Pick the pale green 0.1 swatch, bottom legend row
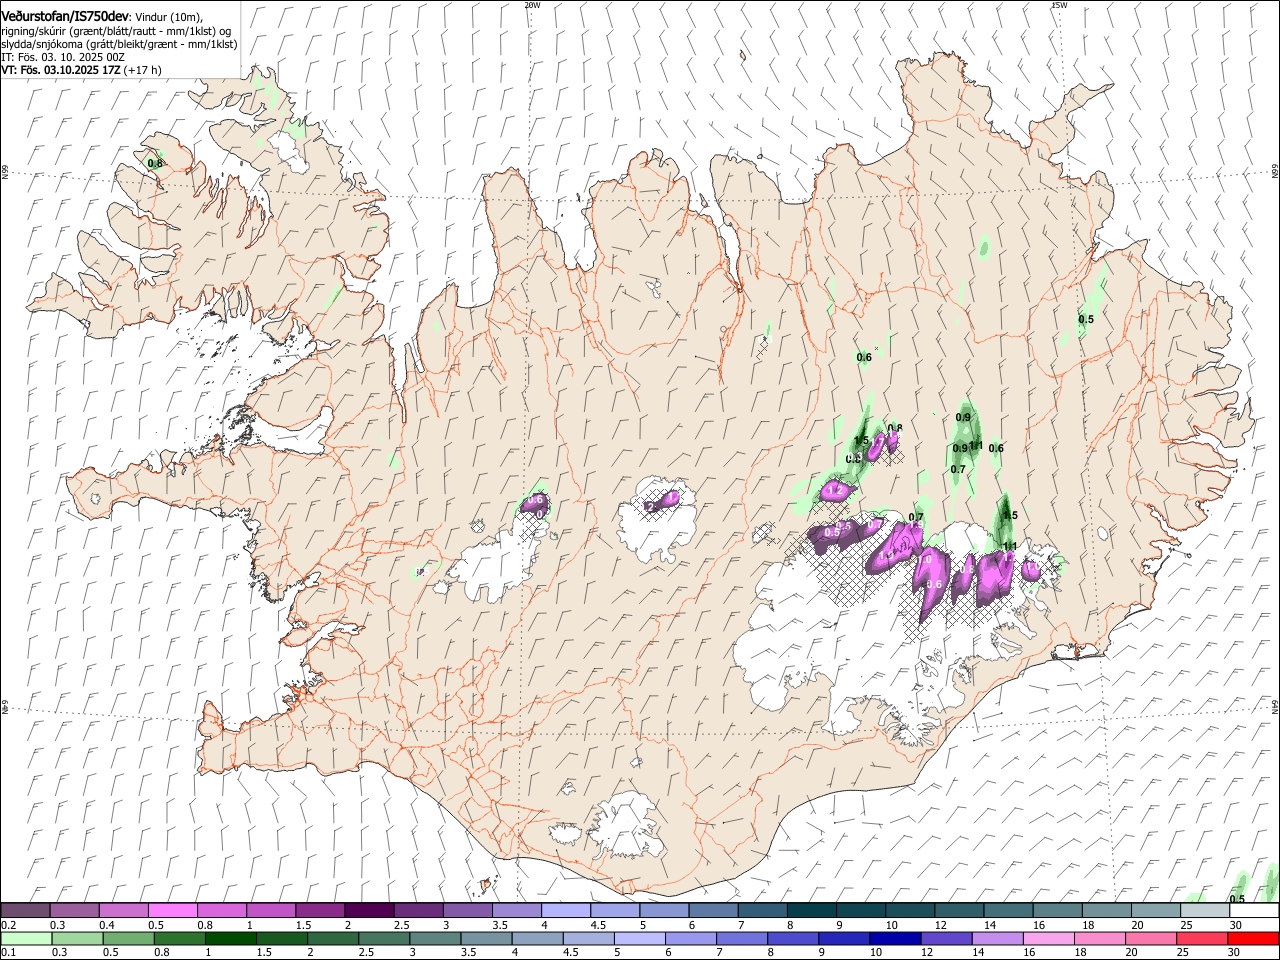This screenshot has width=1280, height=960. [x=26, y=938]
